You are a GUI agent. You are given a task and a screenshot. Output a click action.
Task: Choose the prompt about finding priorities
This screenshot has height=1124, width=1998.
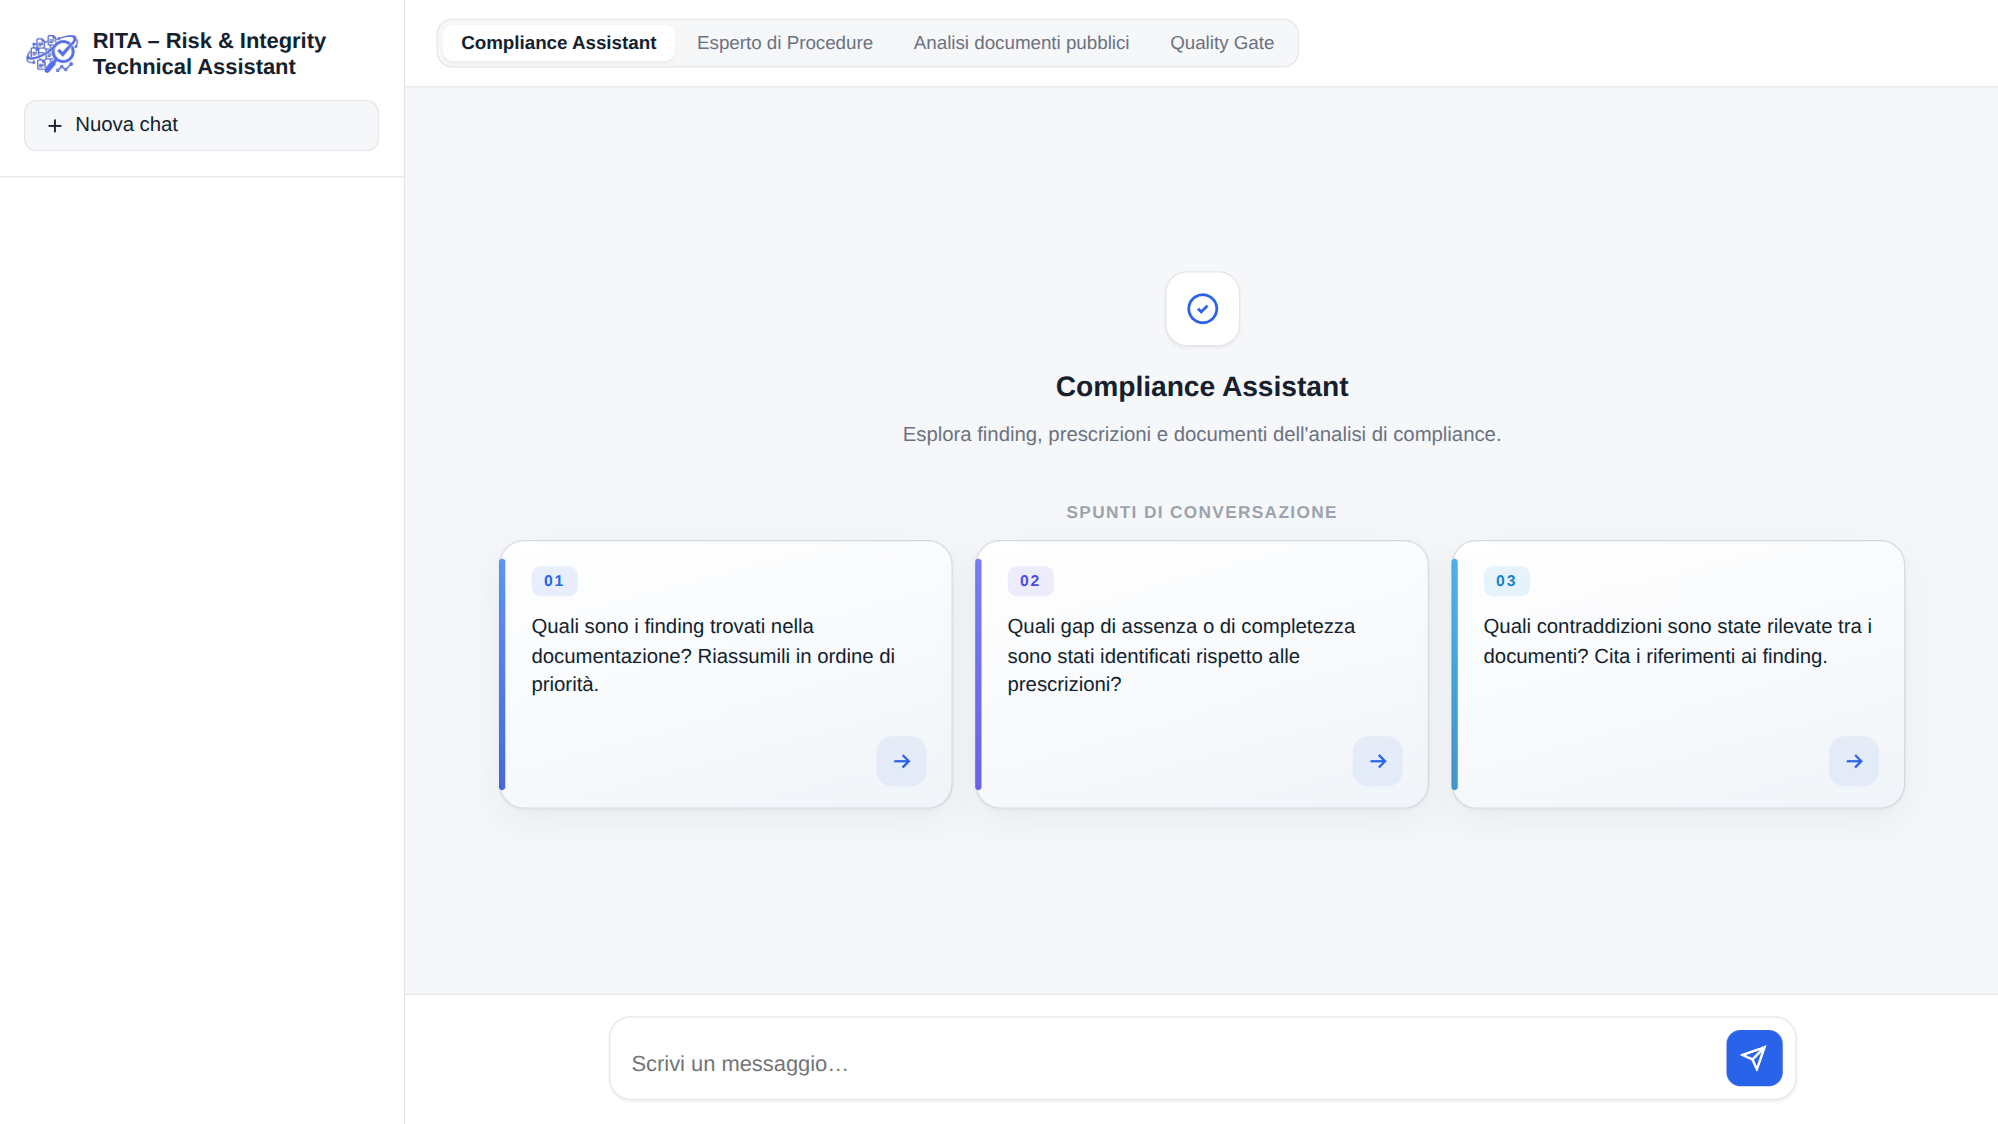(x=713, y=655)
